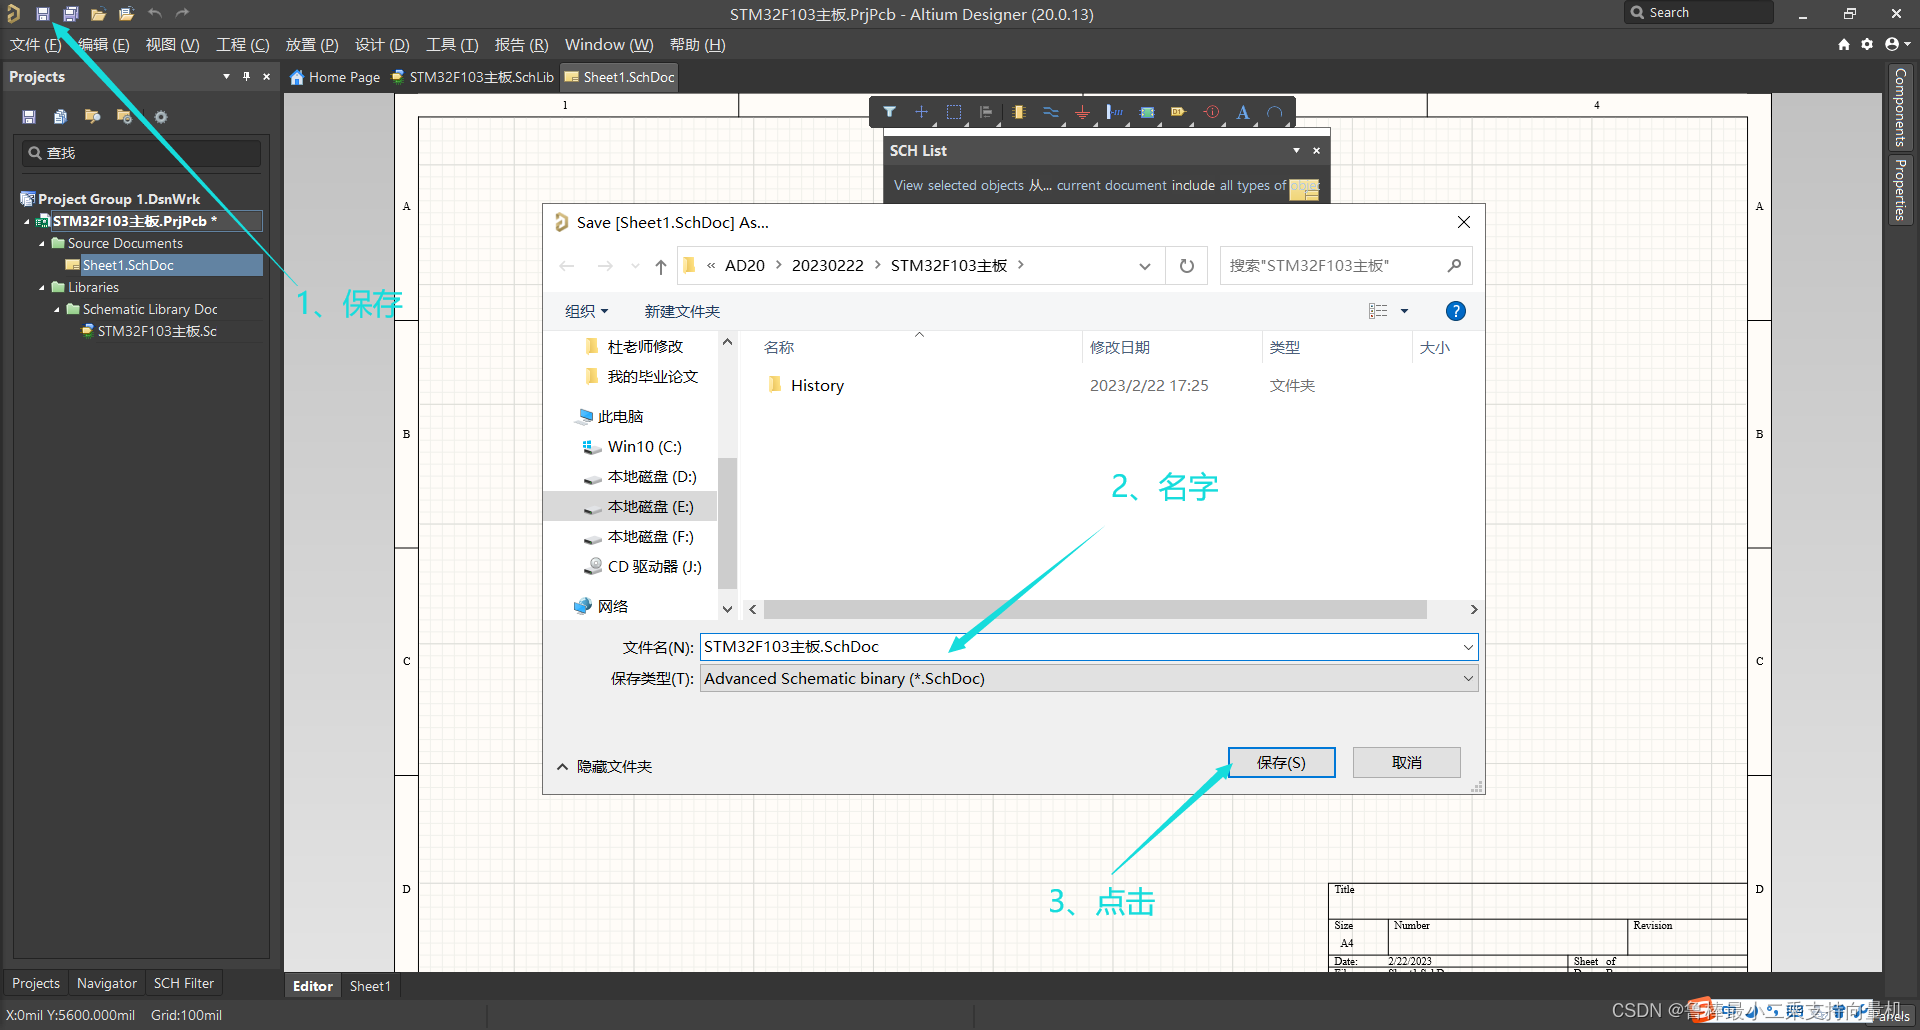1920x1030 pixels.
Task: Open the 设计 (D) menu
Action: [382, 45]
